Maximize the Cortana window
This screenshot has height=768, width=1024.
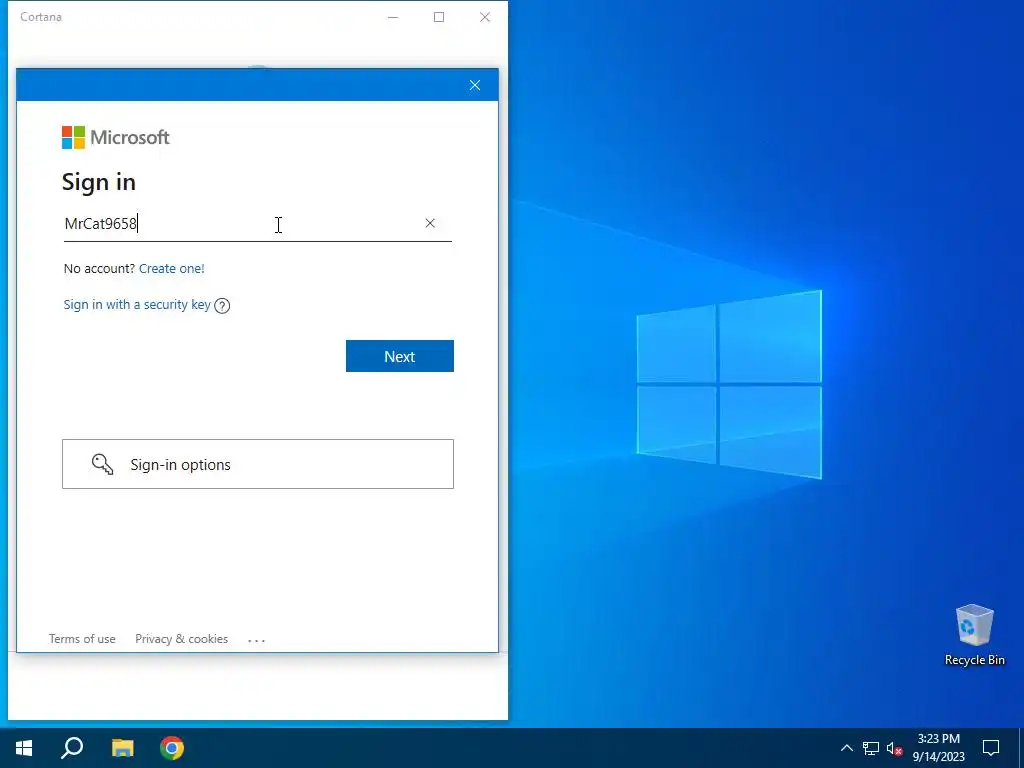(x=439, y=17)
